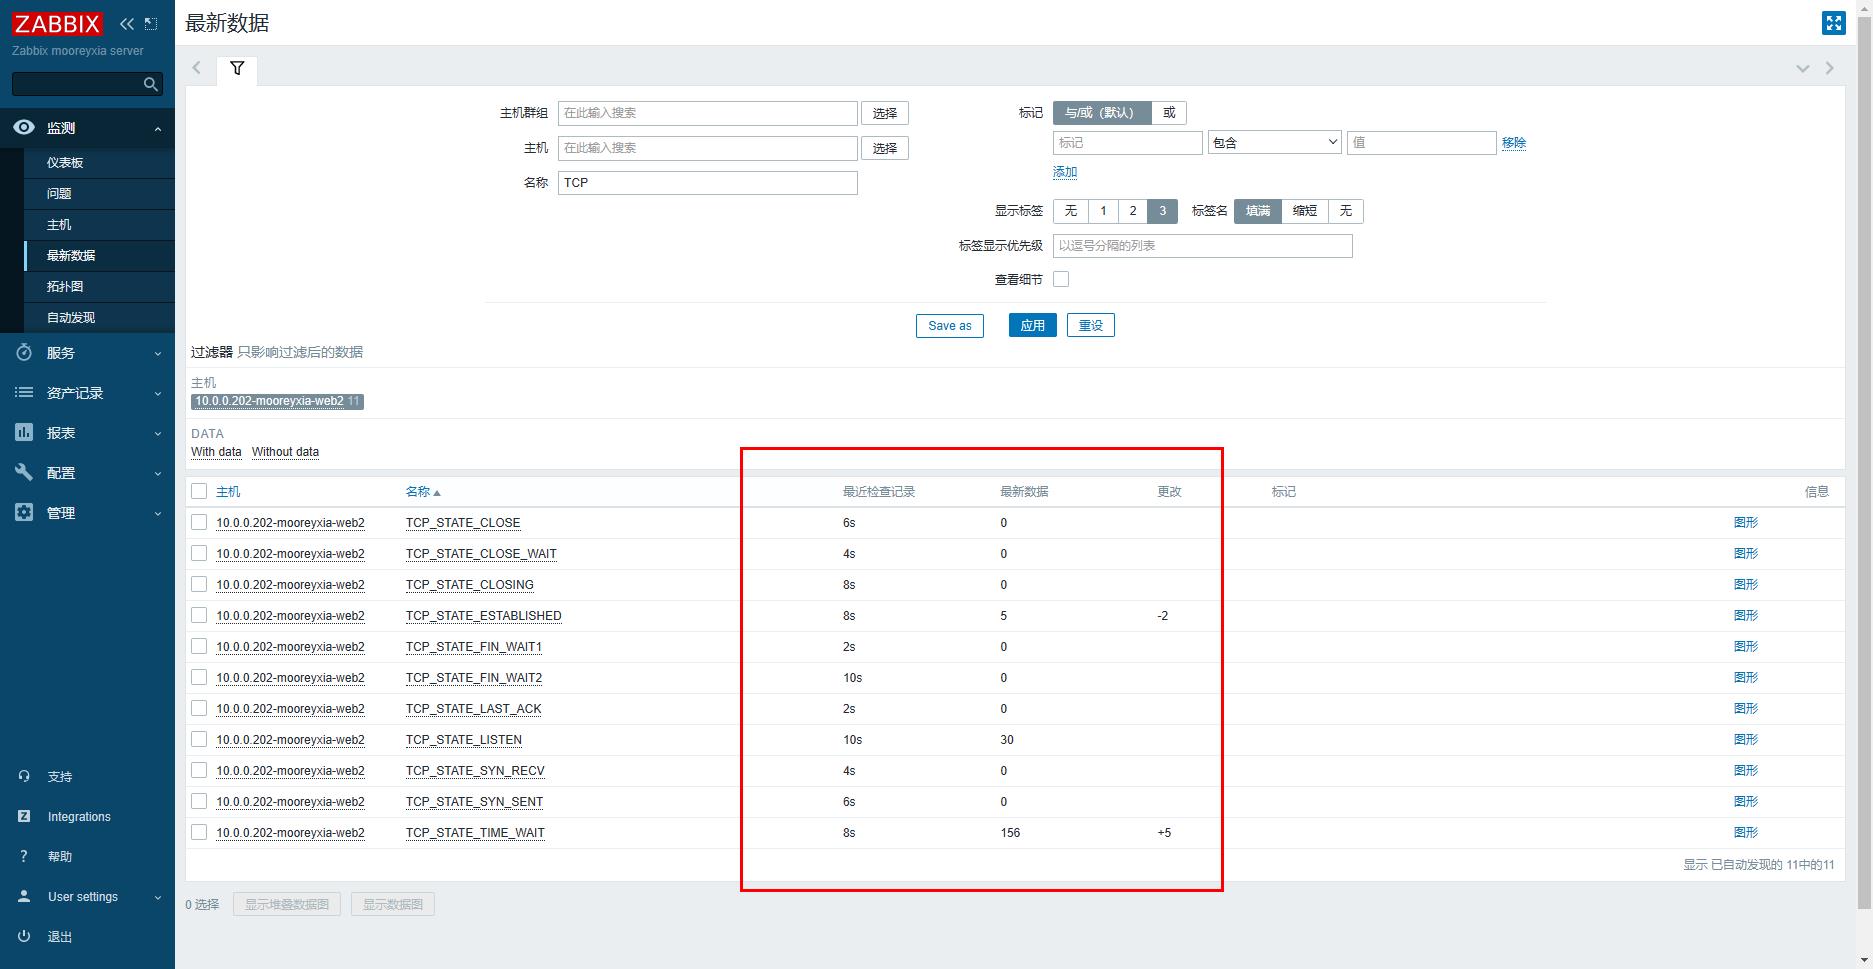Expand the 报表 menu section
1873x969 pixels.
coord(158,433)
